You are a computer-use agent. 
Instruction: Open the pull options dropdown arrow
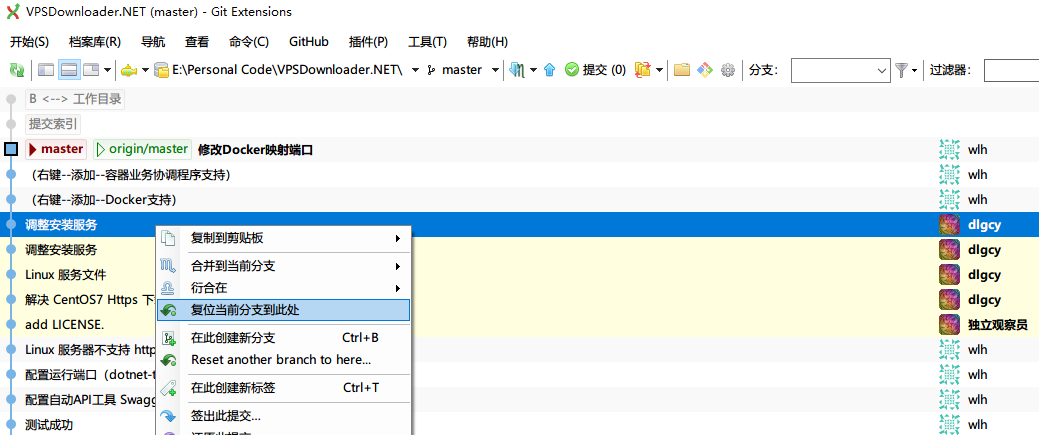533,70
